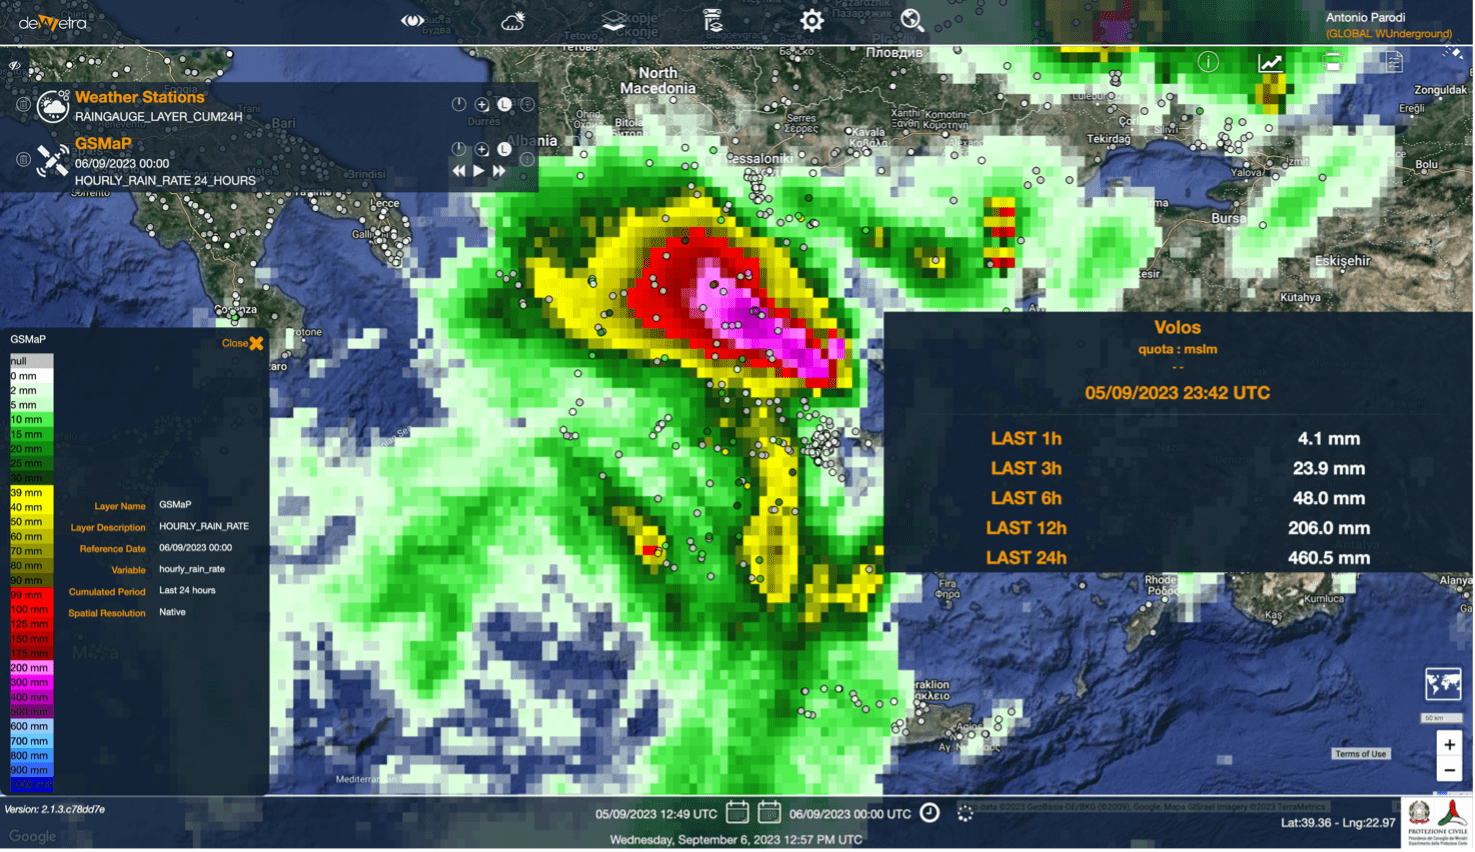This screenshot has width=1475, height=852.
Task: Toggle the L button for Weather Stations
Action: [504, 103]
